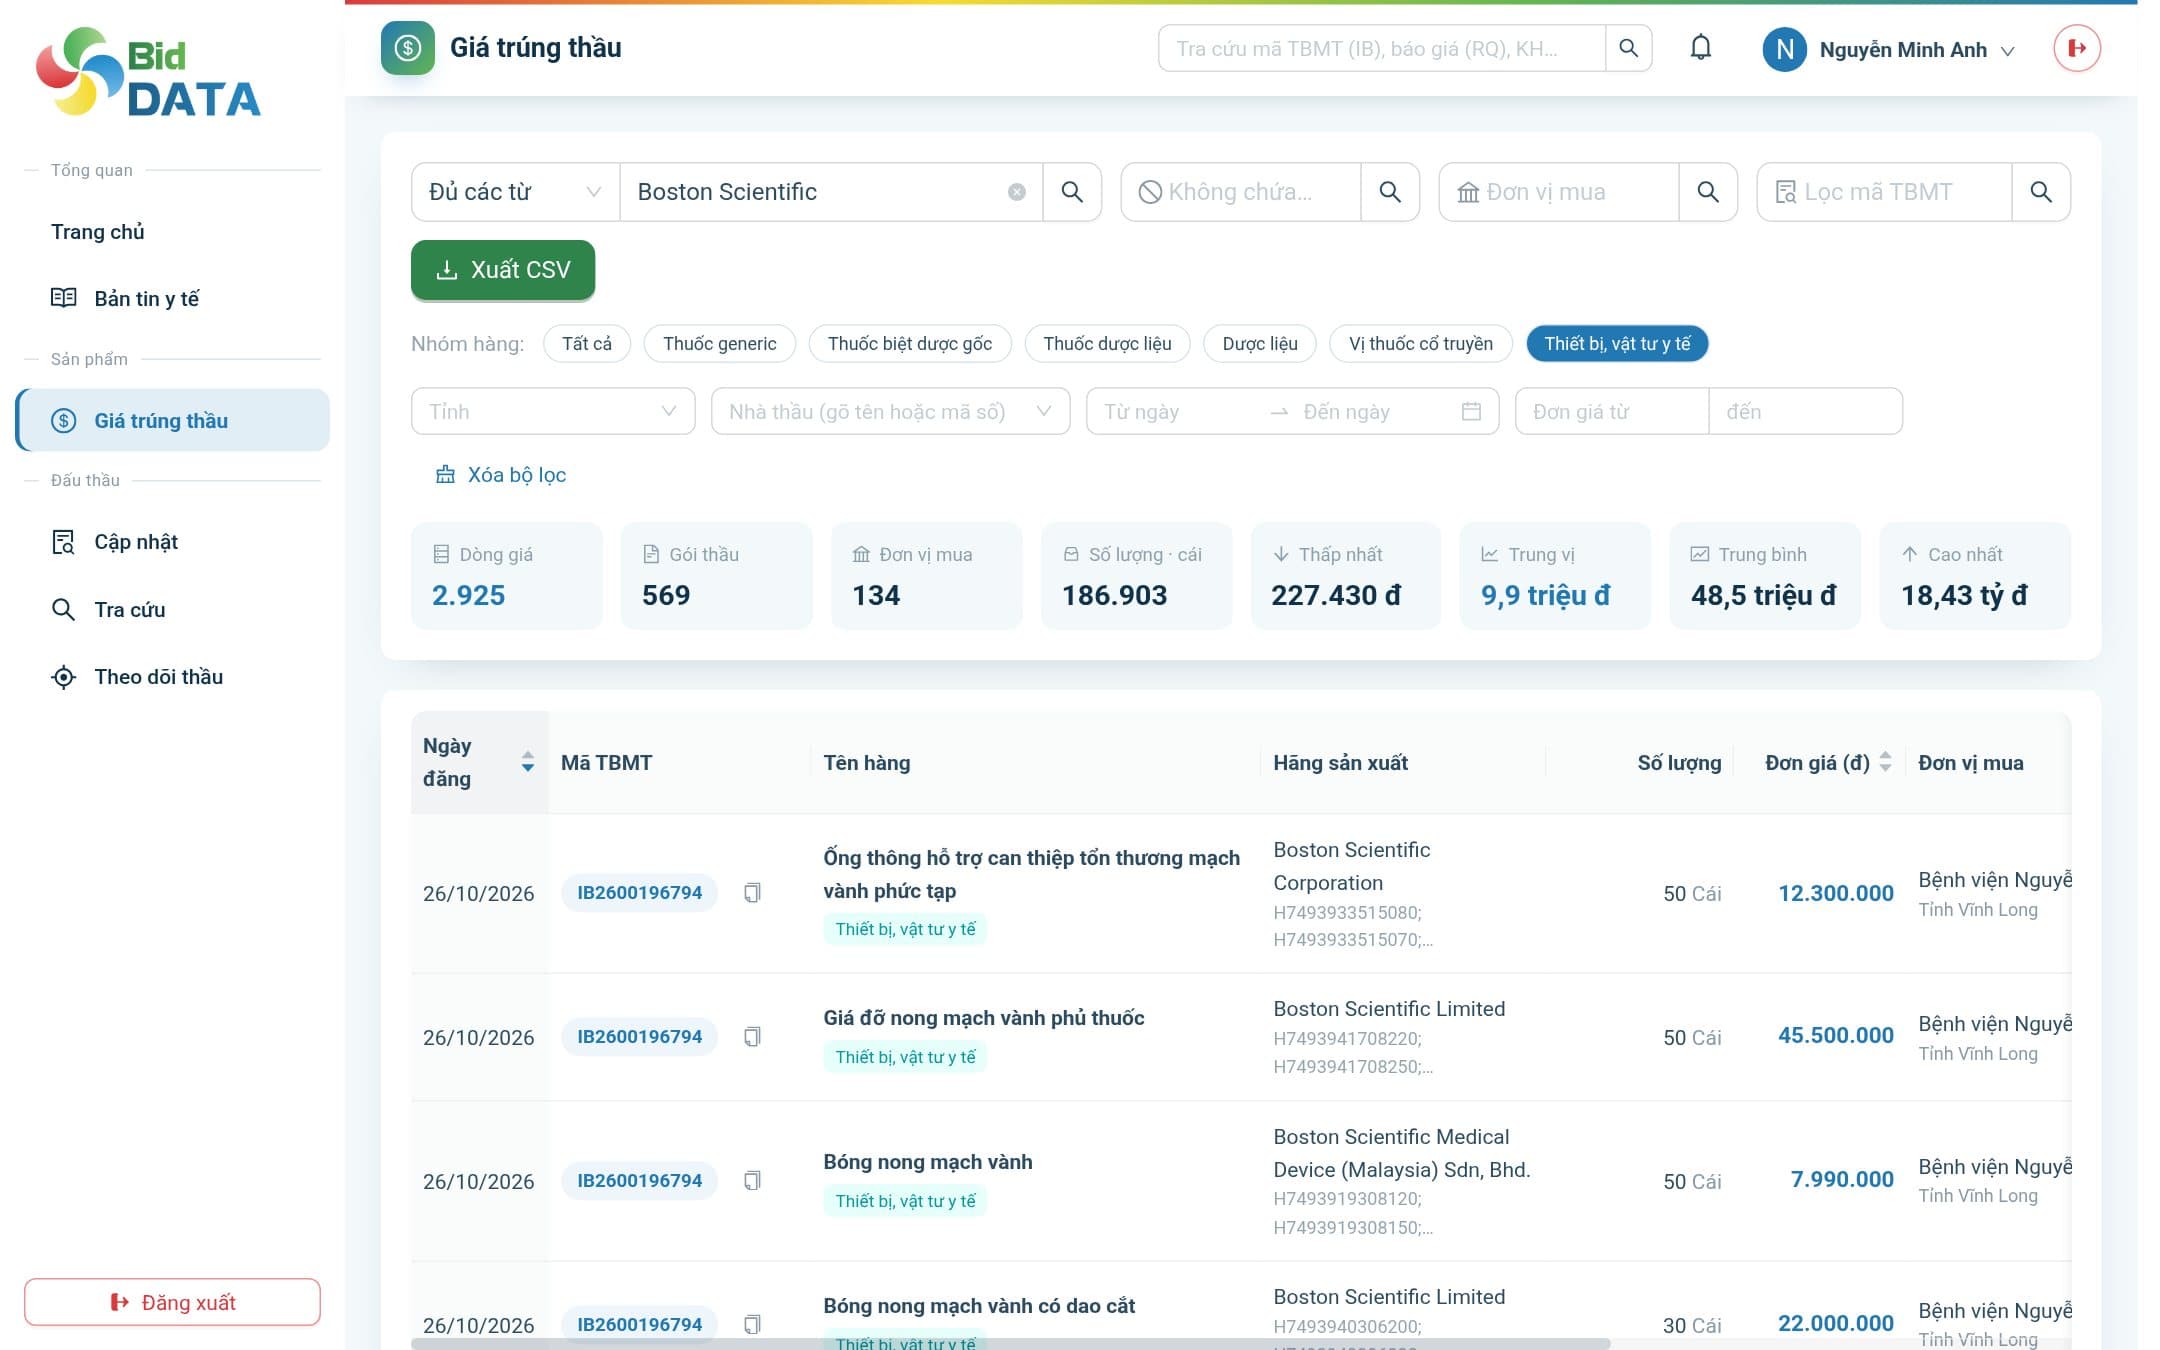Open the Nguyễn Minh Anh user menu
This screenshot has width=2160, height=1350.
click(x=1889, y=49)
